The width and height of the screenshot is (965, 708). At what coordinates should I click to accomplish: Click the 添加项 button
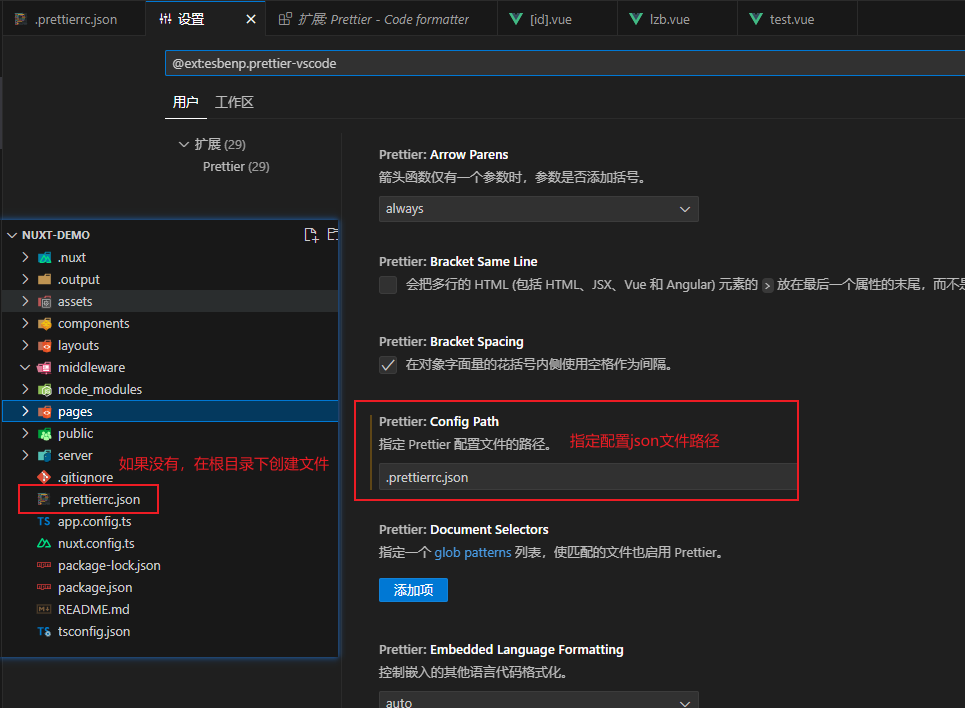(413, 590)
